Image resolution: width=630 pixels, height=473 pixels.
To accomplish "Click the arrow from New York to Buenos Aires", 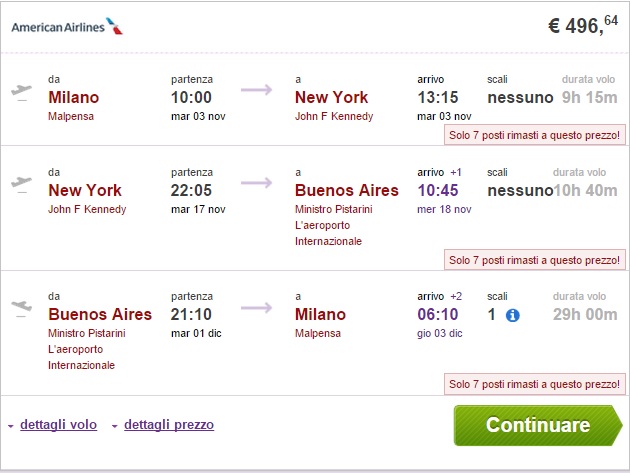I will click(x=257, y=183).
